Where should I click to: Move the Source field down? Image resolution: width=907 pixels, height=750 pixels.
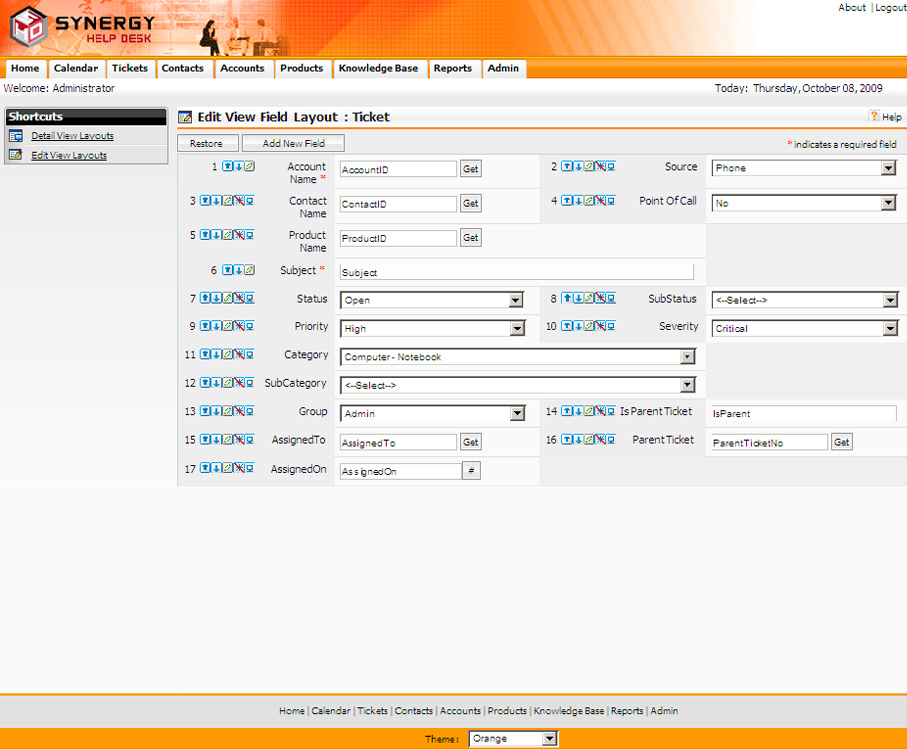[x=578, y=167]
